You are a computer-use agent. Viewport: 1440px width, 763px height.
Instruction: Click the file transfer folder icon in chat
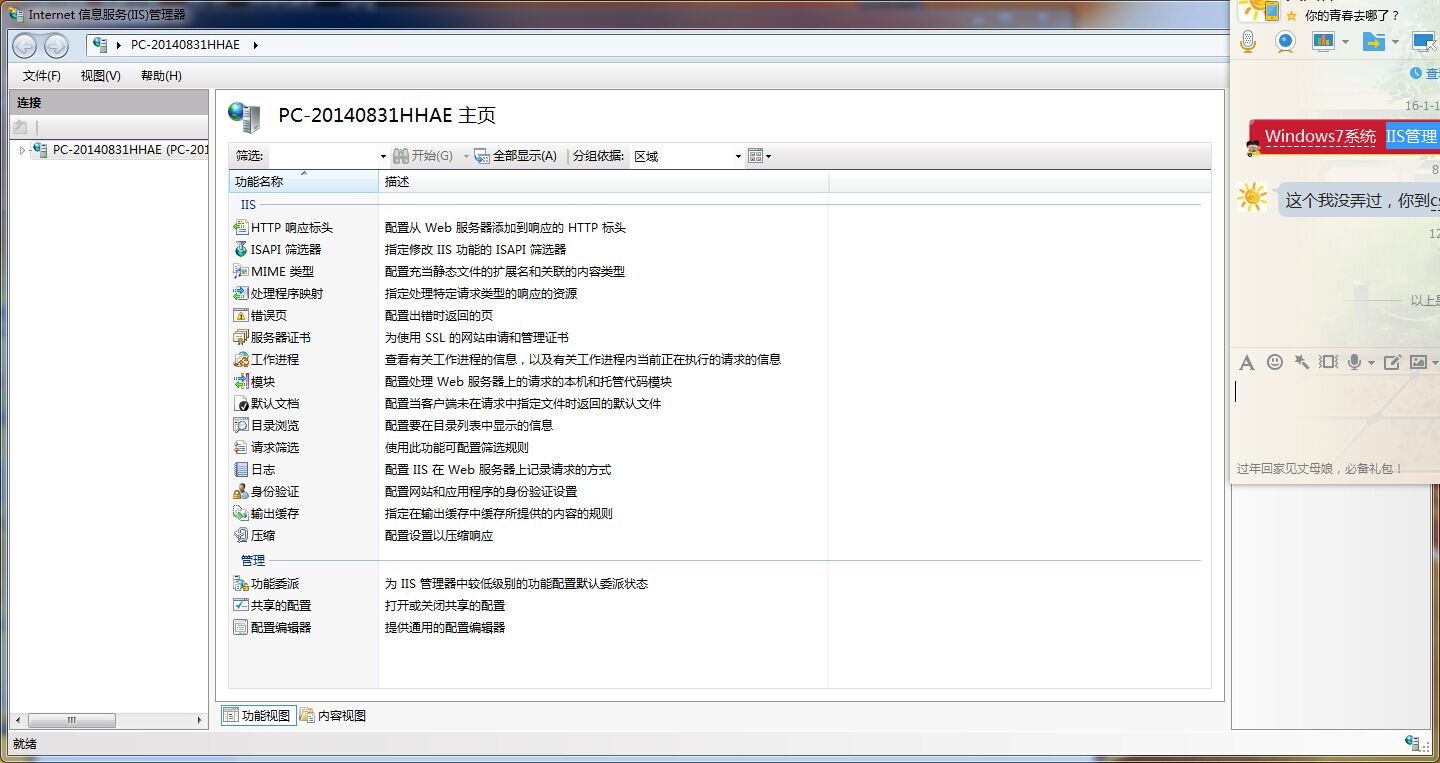(1374, 41)
